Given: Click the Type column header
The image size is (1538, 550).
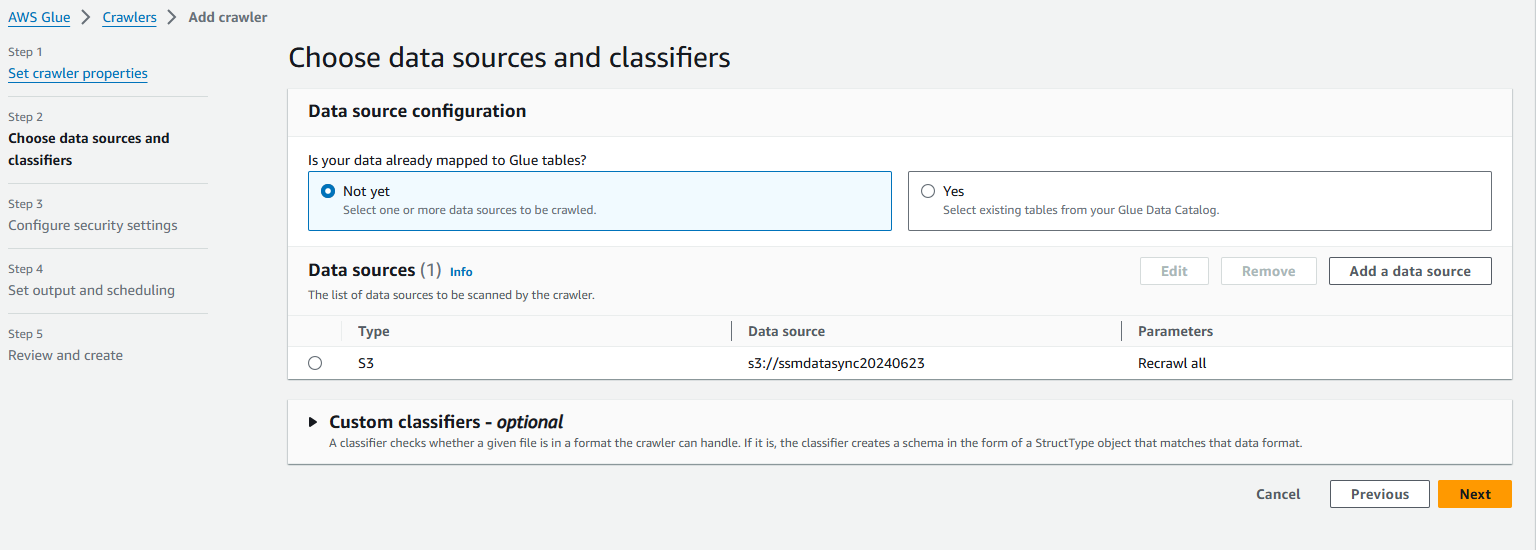Looking at the screenshot, I should pyautogui.click(x=374, y=331).
